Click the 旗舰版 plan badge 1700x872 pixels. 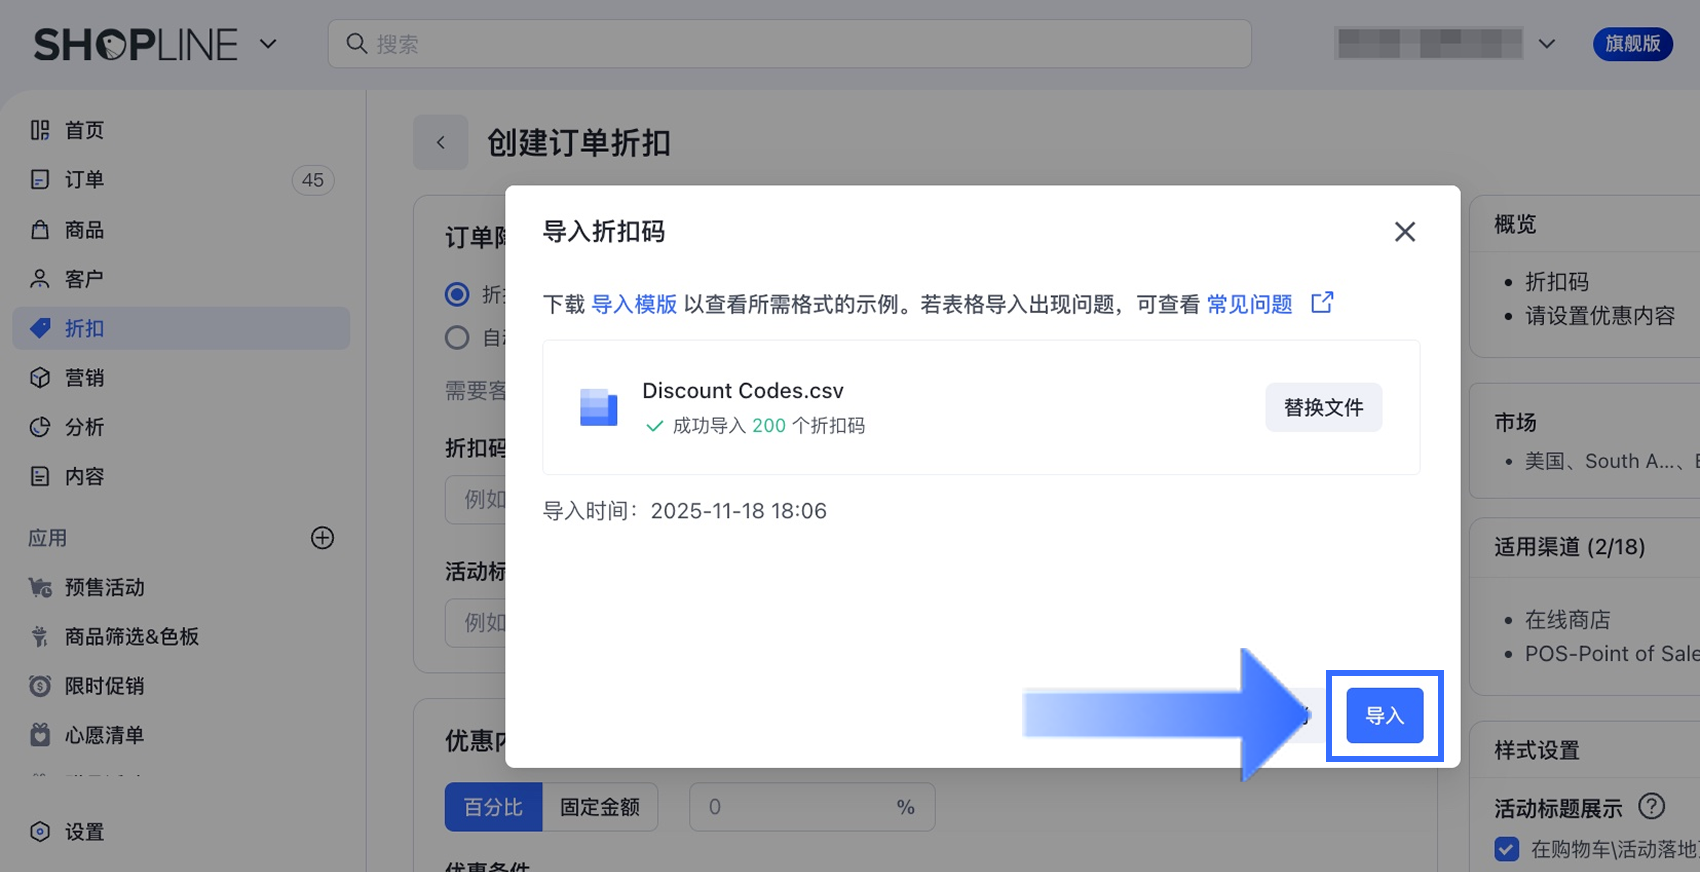tap(1633, 44)
